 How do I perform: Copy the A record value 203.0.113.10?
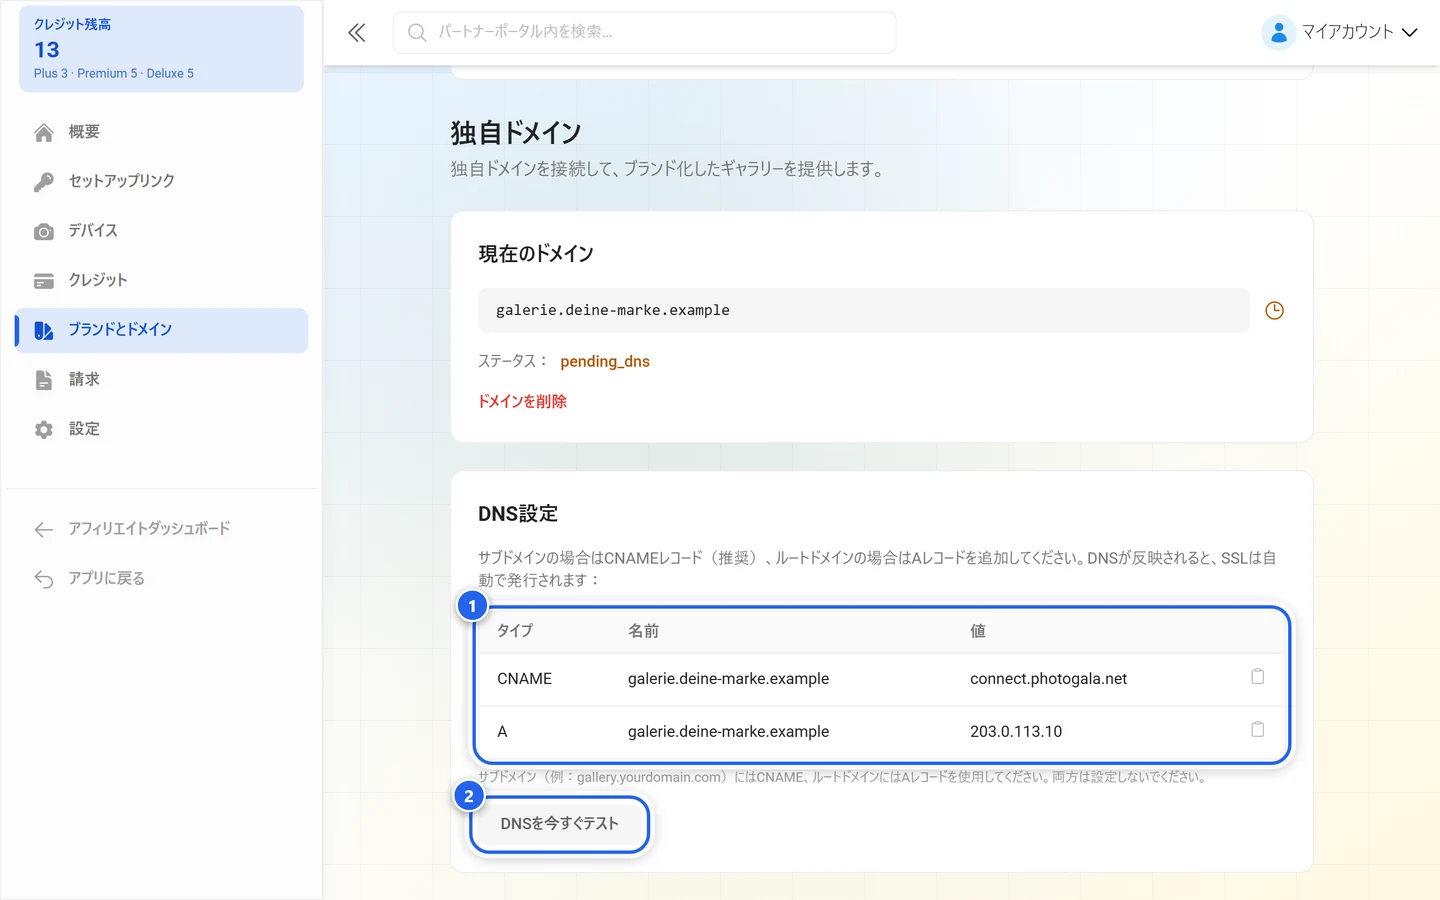point(1257,730)
